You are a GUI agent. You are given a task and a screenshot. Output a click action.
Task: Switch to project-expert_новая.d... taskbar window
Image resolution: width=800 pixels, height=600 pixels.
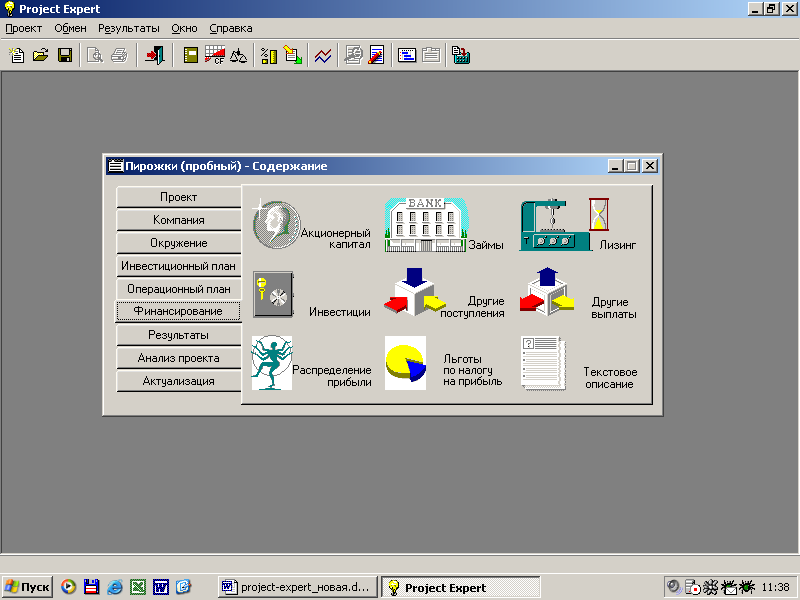pyautogui.click(x=297, y=587)
